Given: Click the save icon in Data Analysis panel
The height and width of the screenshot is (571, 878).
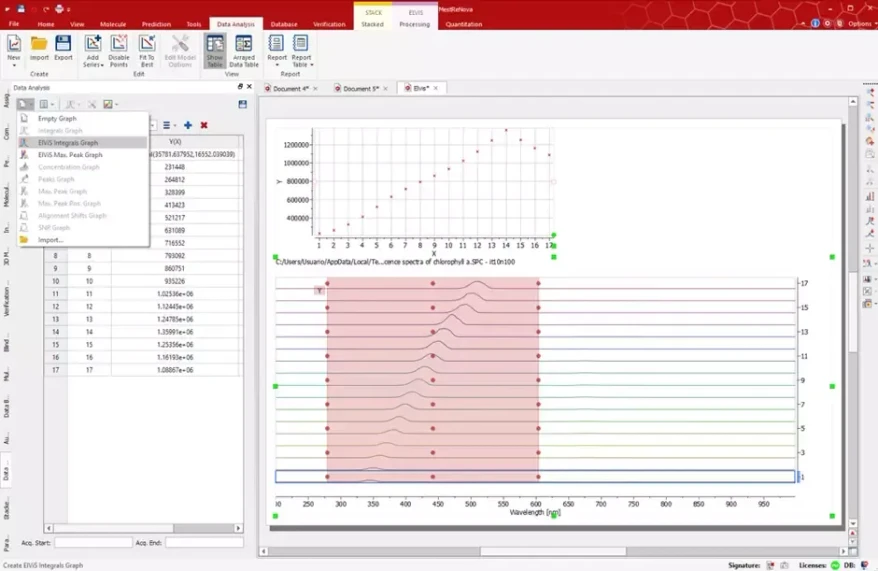Looking at the screenshot, I should tap(242, 104).
